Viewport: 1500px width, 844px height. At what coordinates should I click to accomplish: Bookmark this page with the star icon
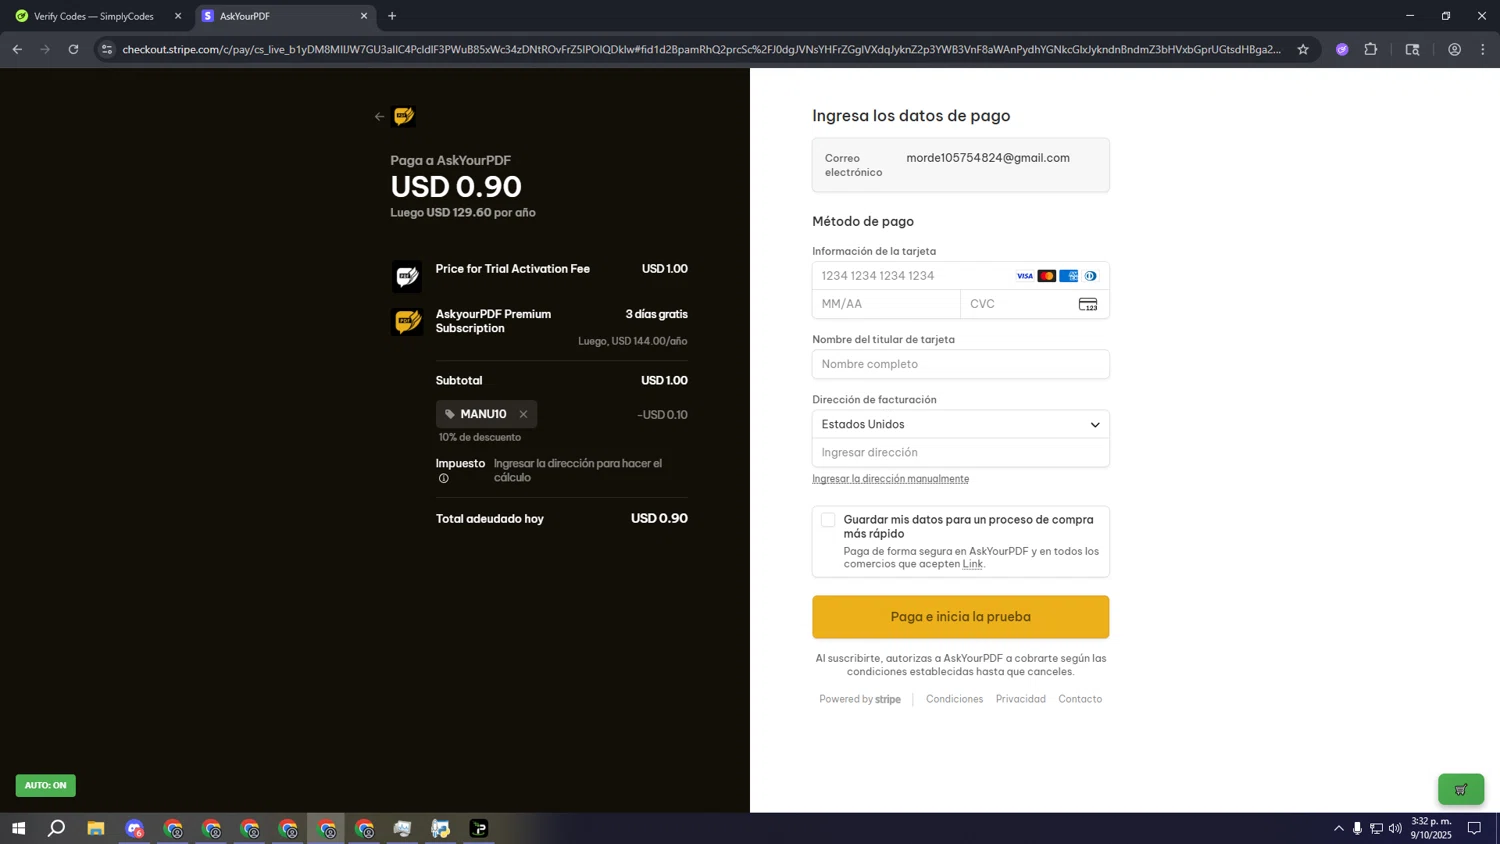point(1303,49)
